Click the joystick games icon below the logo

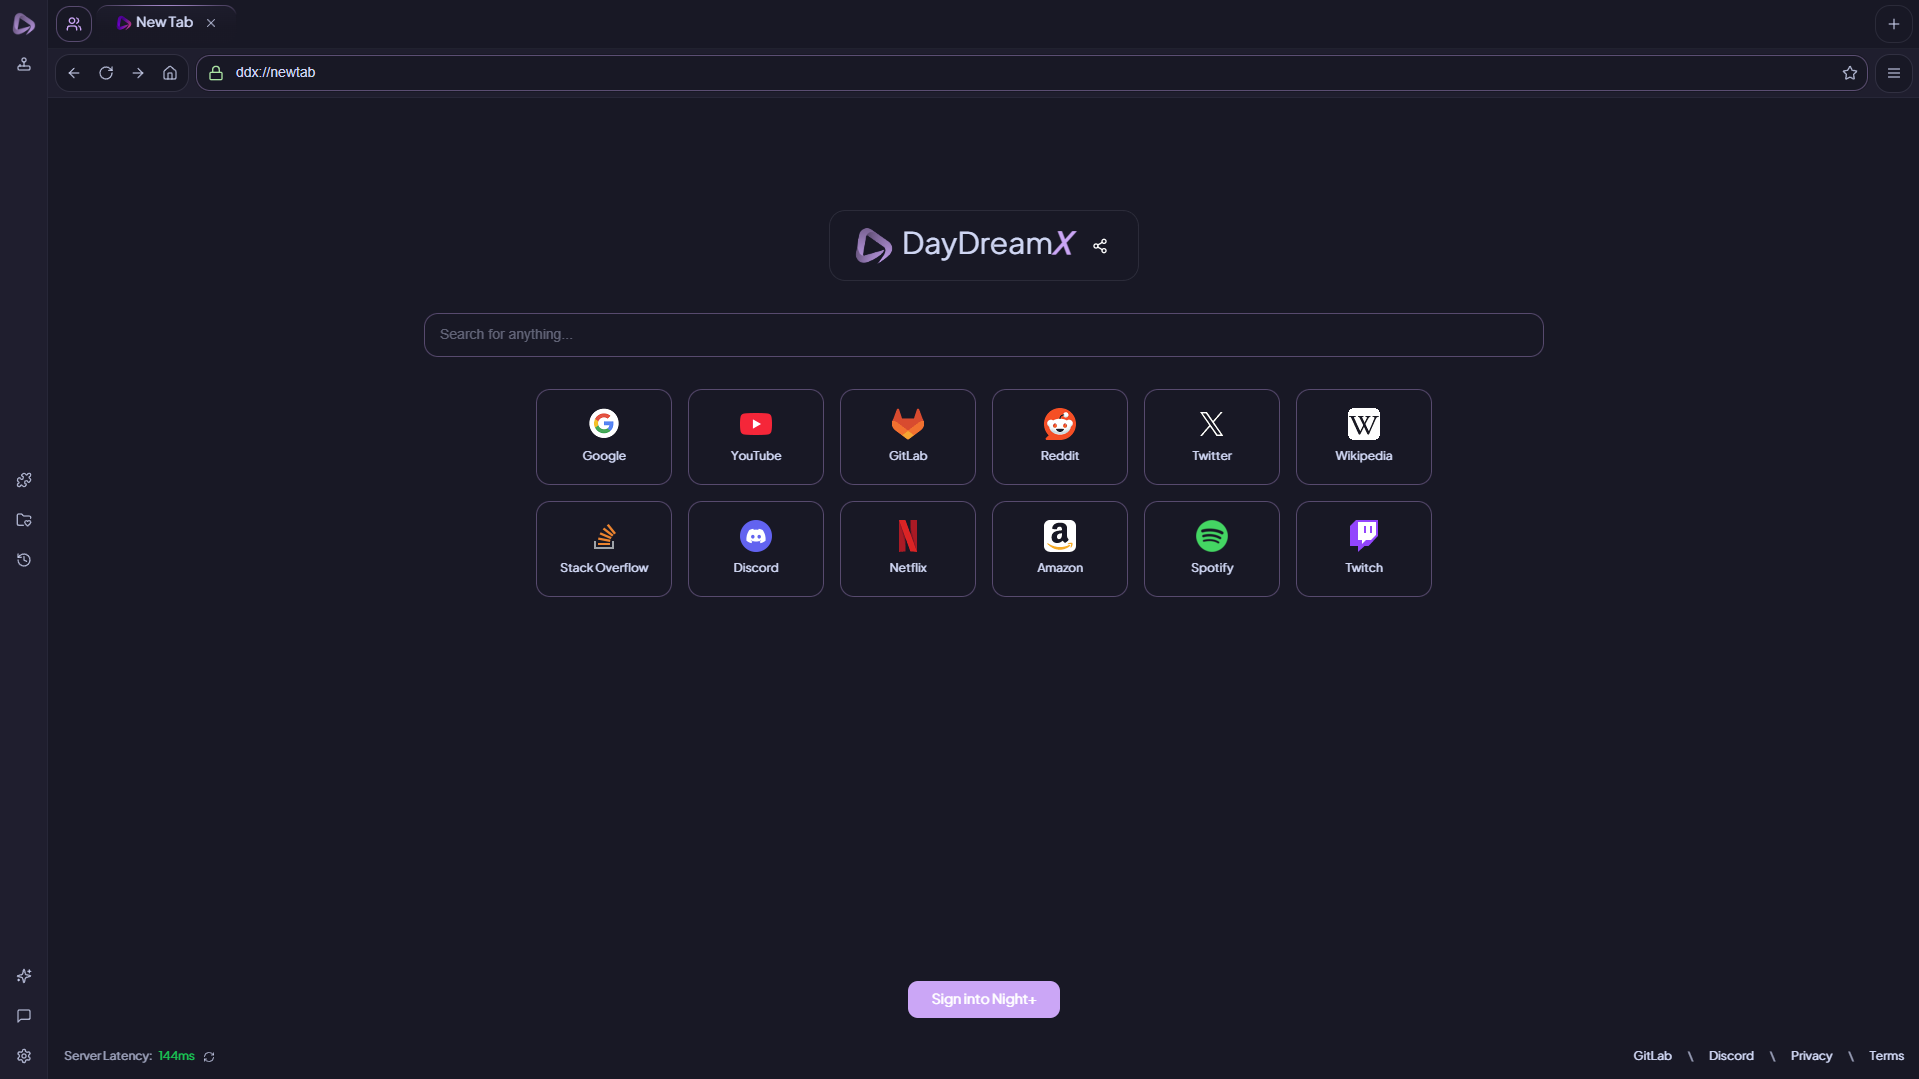click(x=24, y=64)
